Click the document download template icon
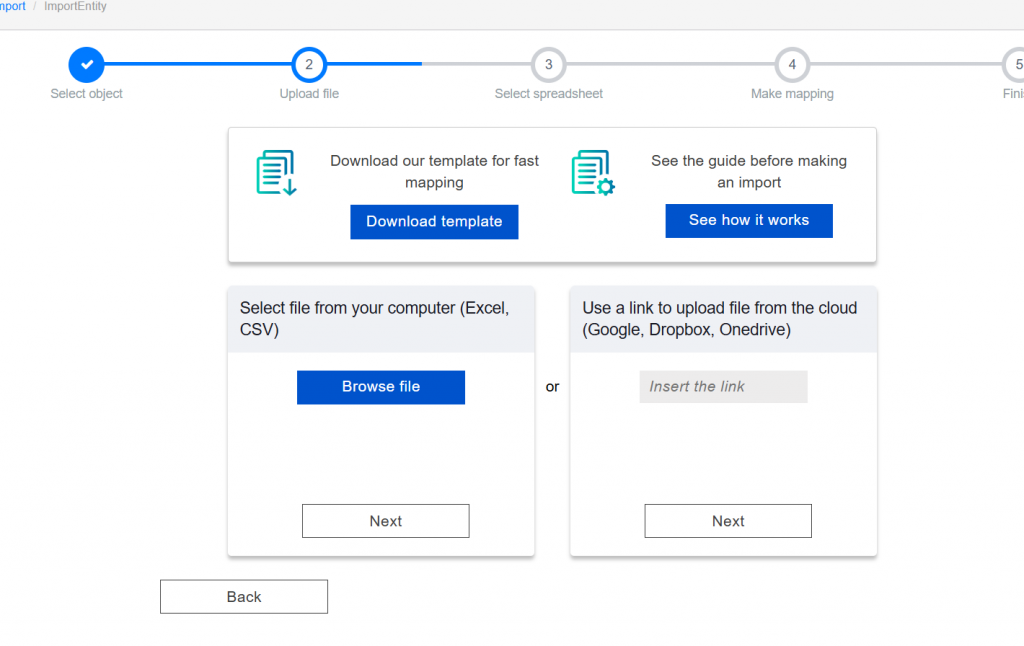This screenshot has width=1024, height=646. [x=276, y=172]
